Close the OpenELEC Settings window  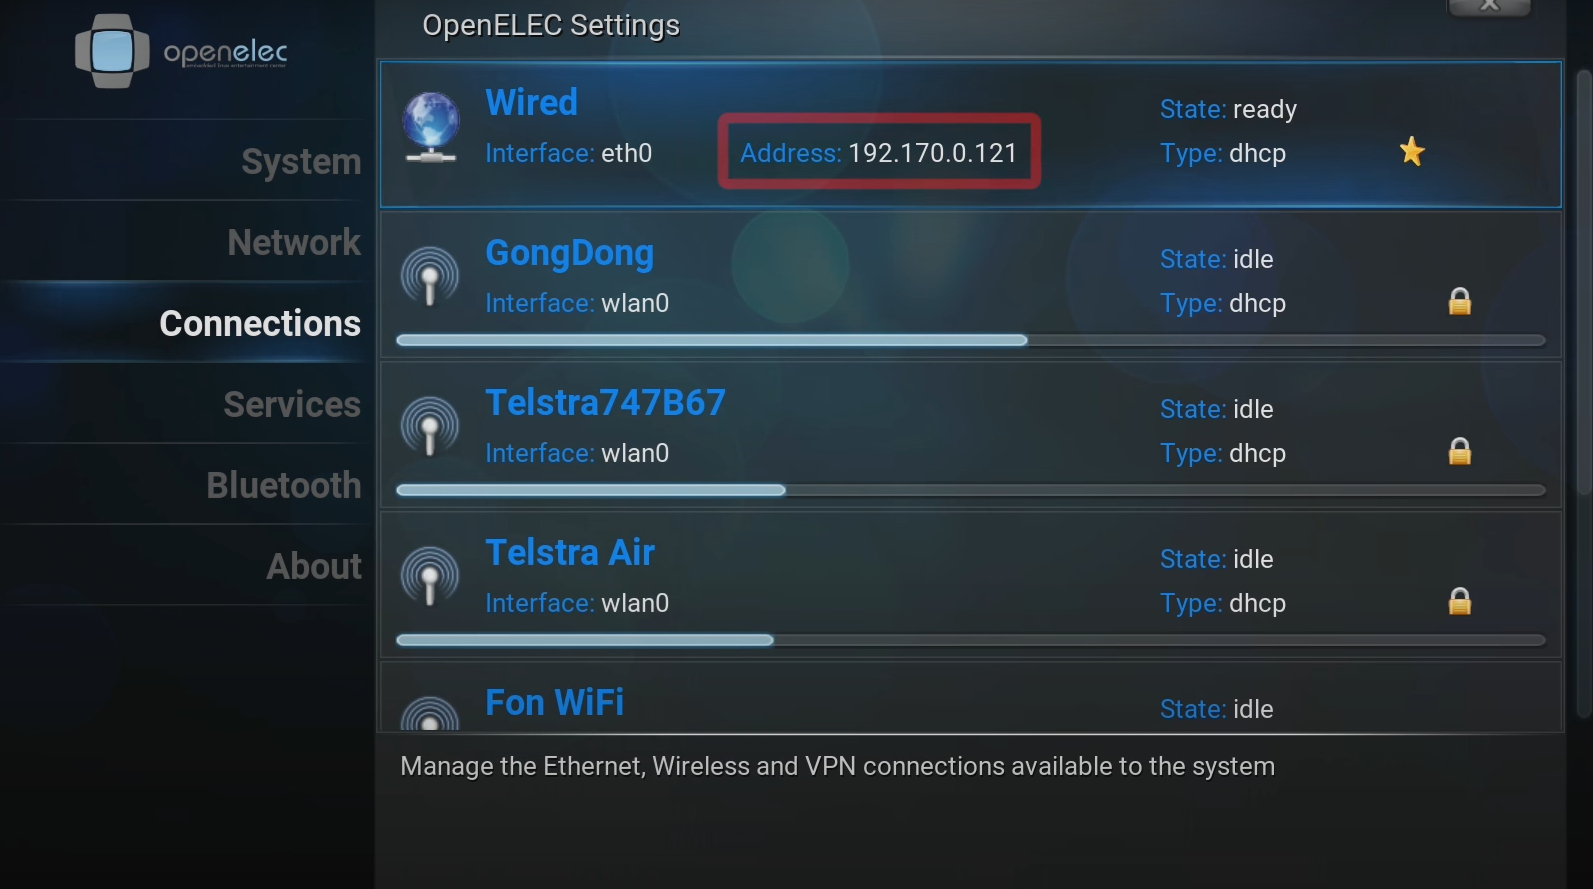[x=1489, y=6]
